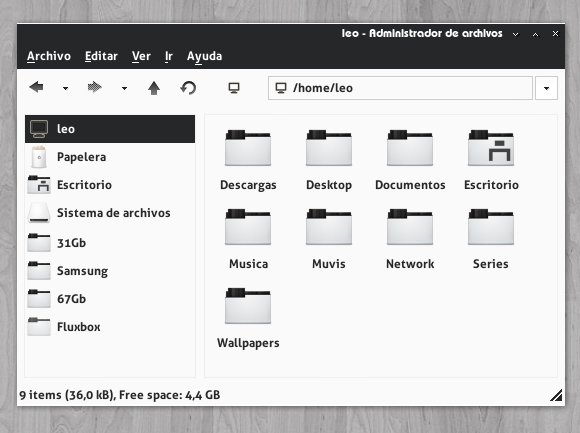Image resolution: width=580 pixels, height=433 pixels.
Task: Click the window resize grip corner
Action: coord(556,395)
